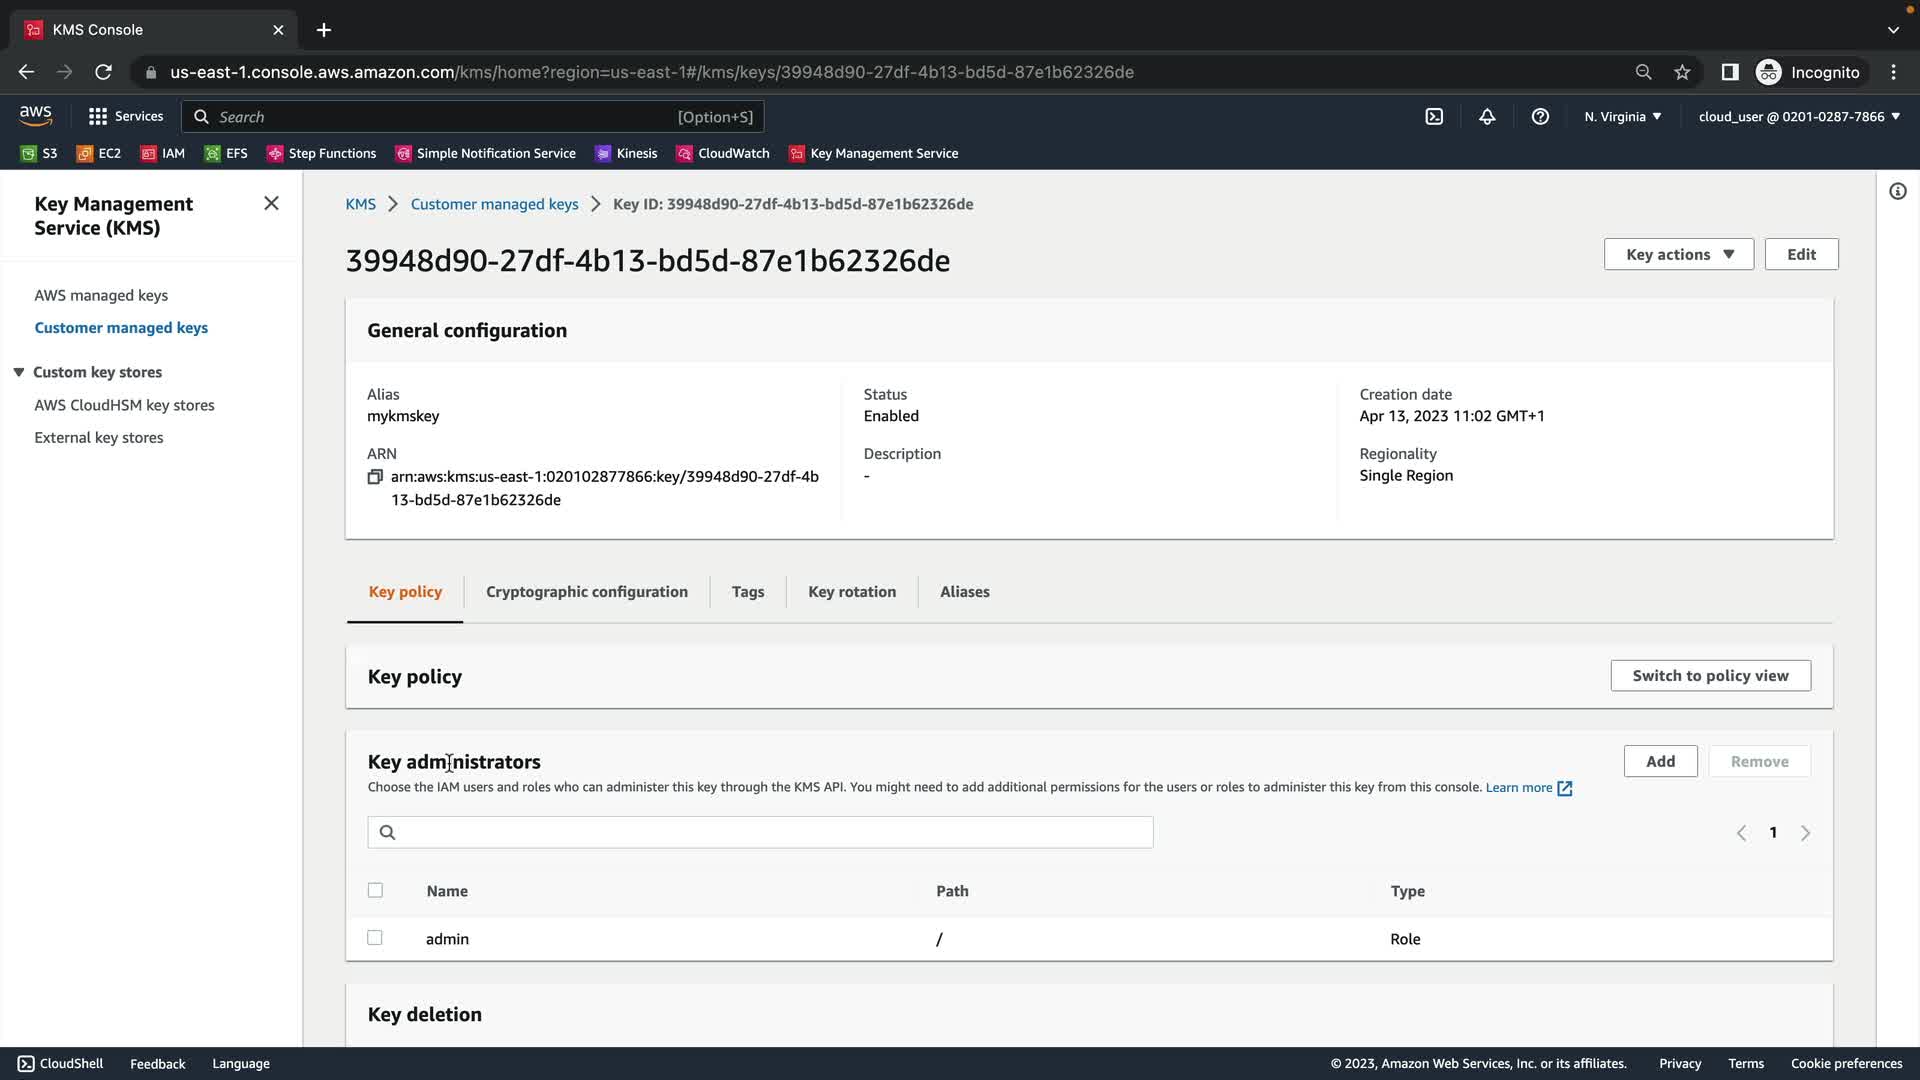Open CloudShell from top navigation icon
The height and width of the screenshot is (1080, 1920).
point(1434,117)
